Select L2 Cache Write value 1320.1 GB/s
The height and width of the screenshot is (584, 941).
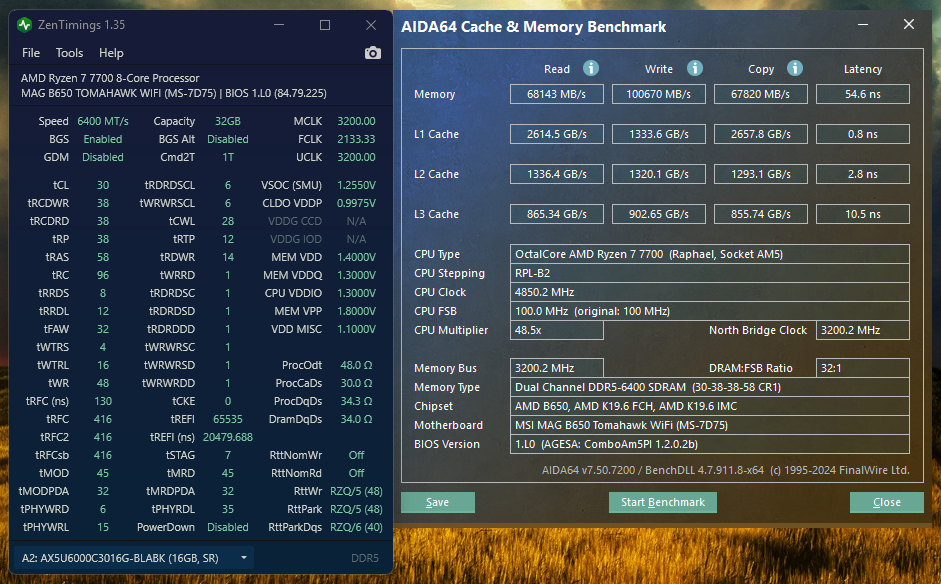coord(658,174)
